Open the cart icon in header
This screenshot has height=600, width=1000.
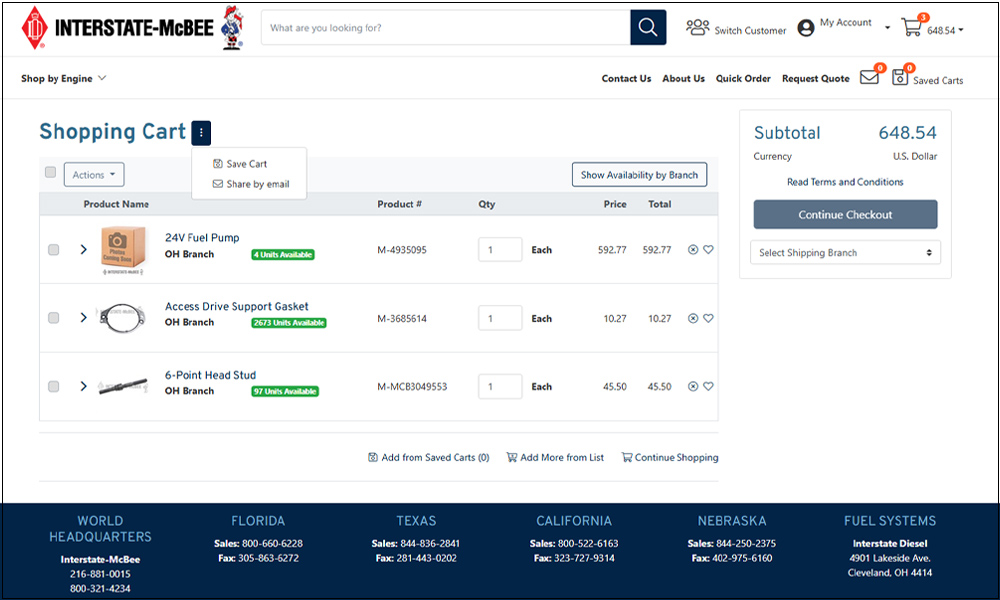click(911, 27)
